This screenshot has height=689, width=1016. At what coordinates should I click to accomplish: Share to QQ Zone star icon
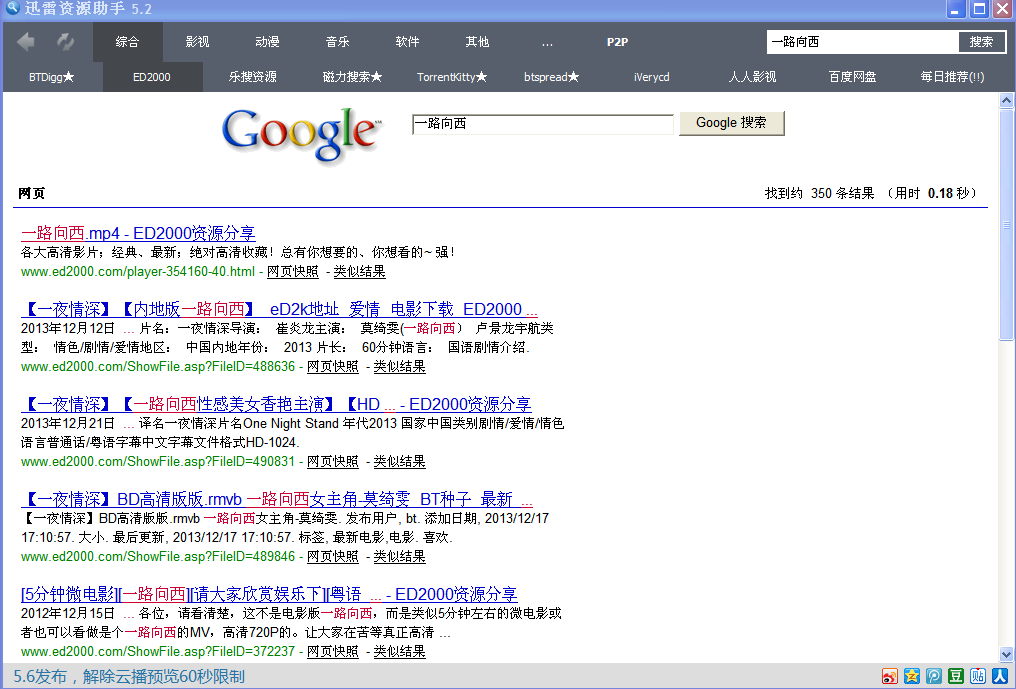[912, 676]
